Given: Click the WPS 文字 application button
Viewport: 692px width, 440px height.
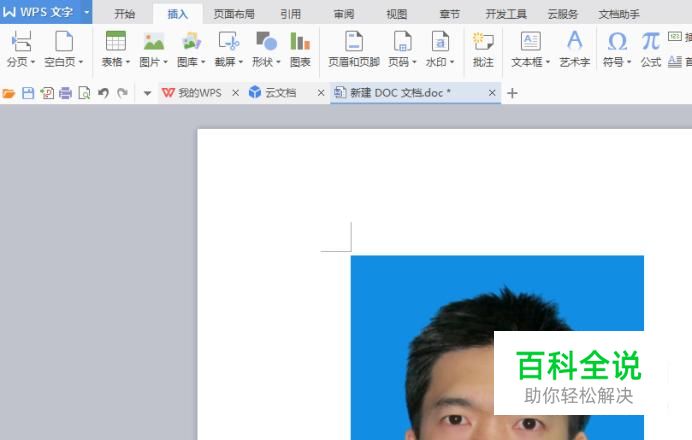Looking at the screenshot, I should pos(40,12).
